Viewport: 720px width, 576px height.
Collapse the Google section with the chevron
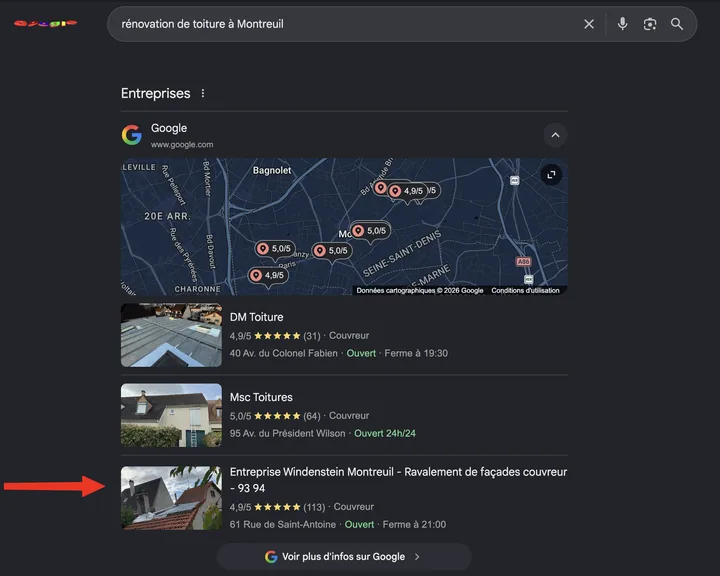click(x=555, y=135)
